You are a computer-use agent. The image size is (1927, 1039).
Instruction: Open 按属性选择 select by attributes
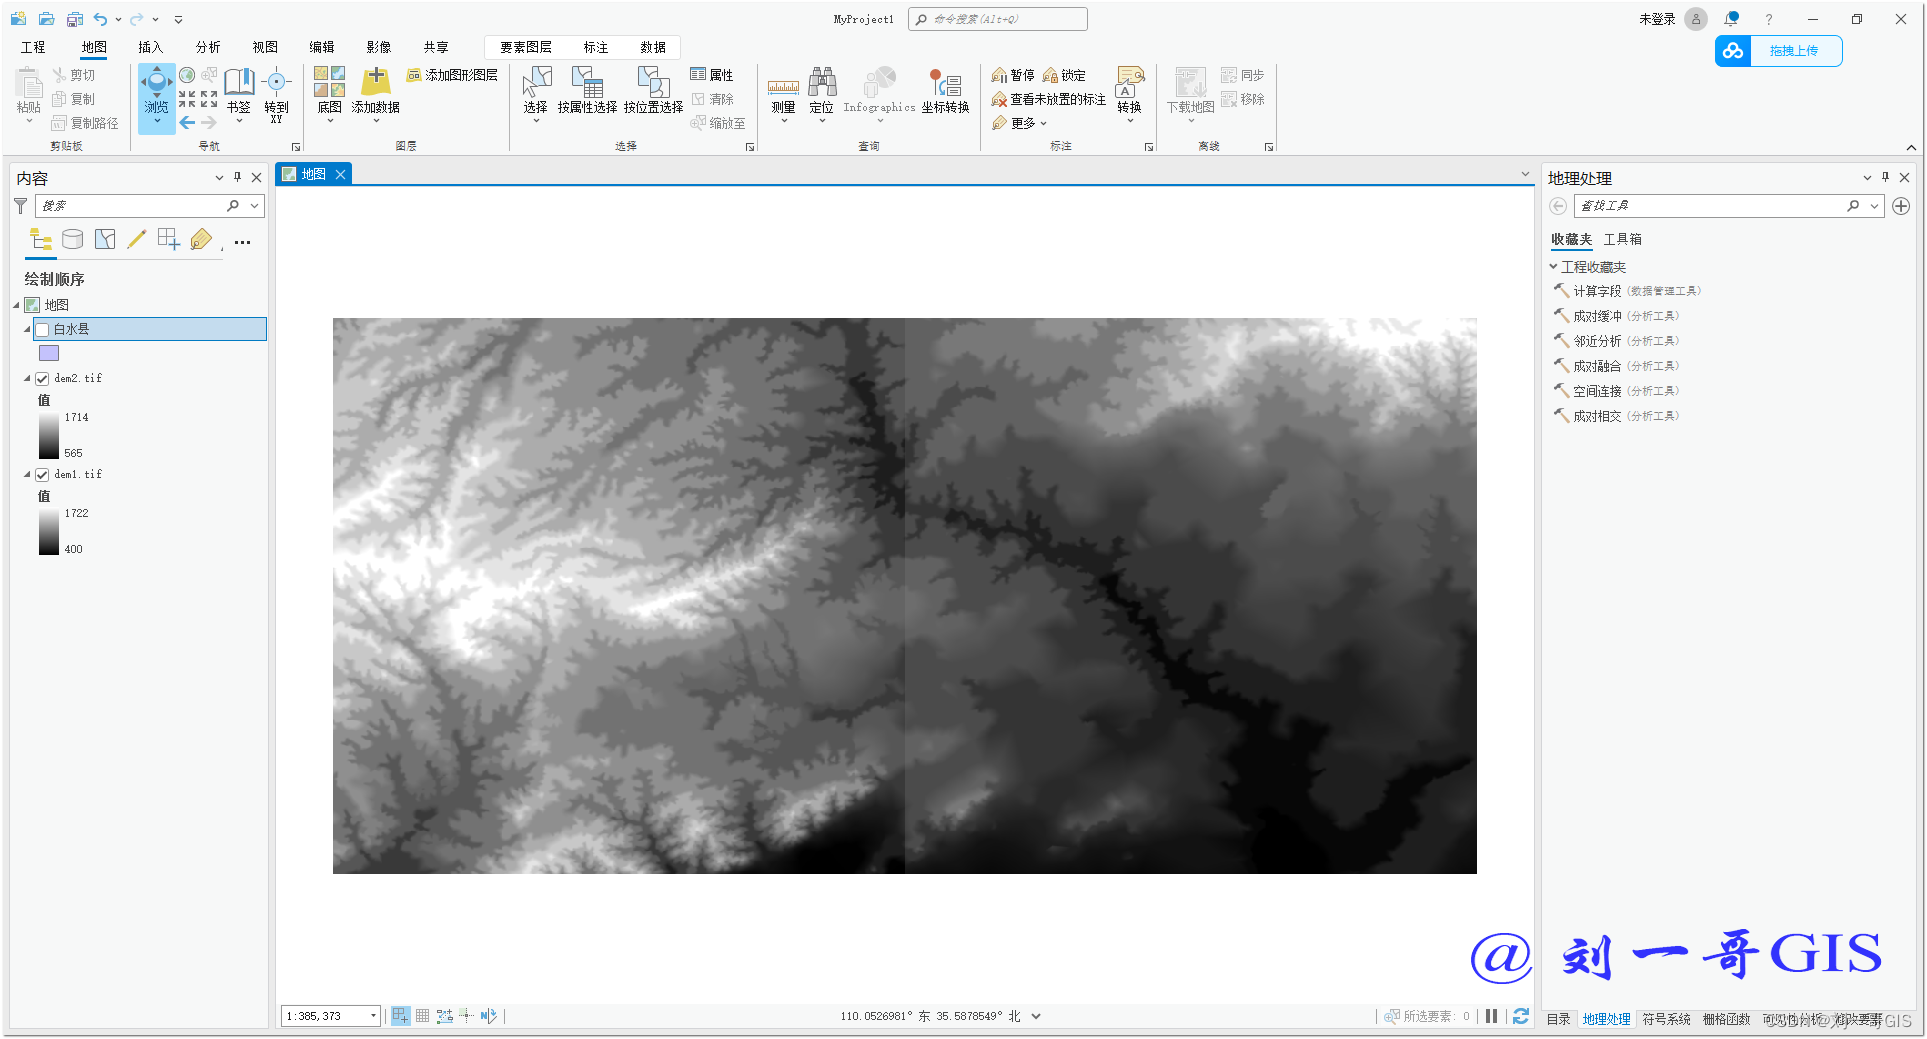(x=587, y=91)
